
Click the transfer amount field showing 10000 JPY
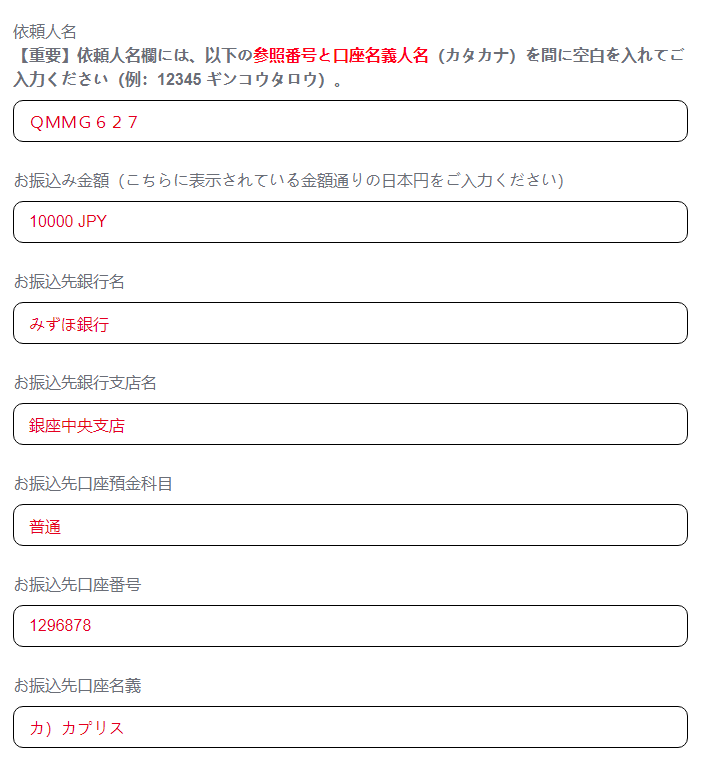350,222
